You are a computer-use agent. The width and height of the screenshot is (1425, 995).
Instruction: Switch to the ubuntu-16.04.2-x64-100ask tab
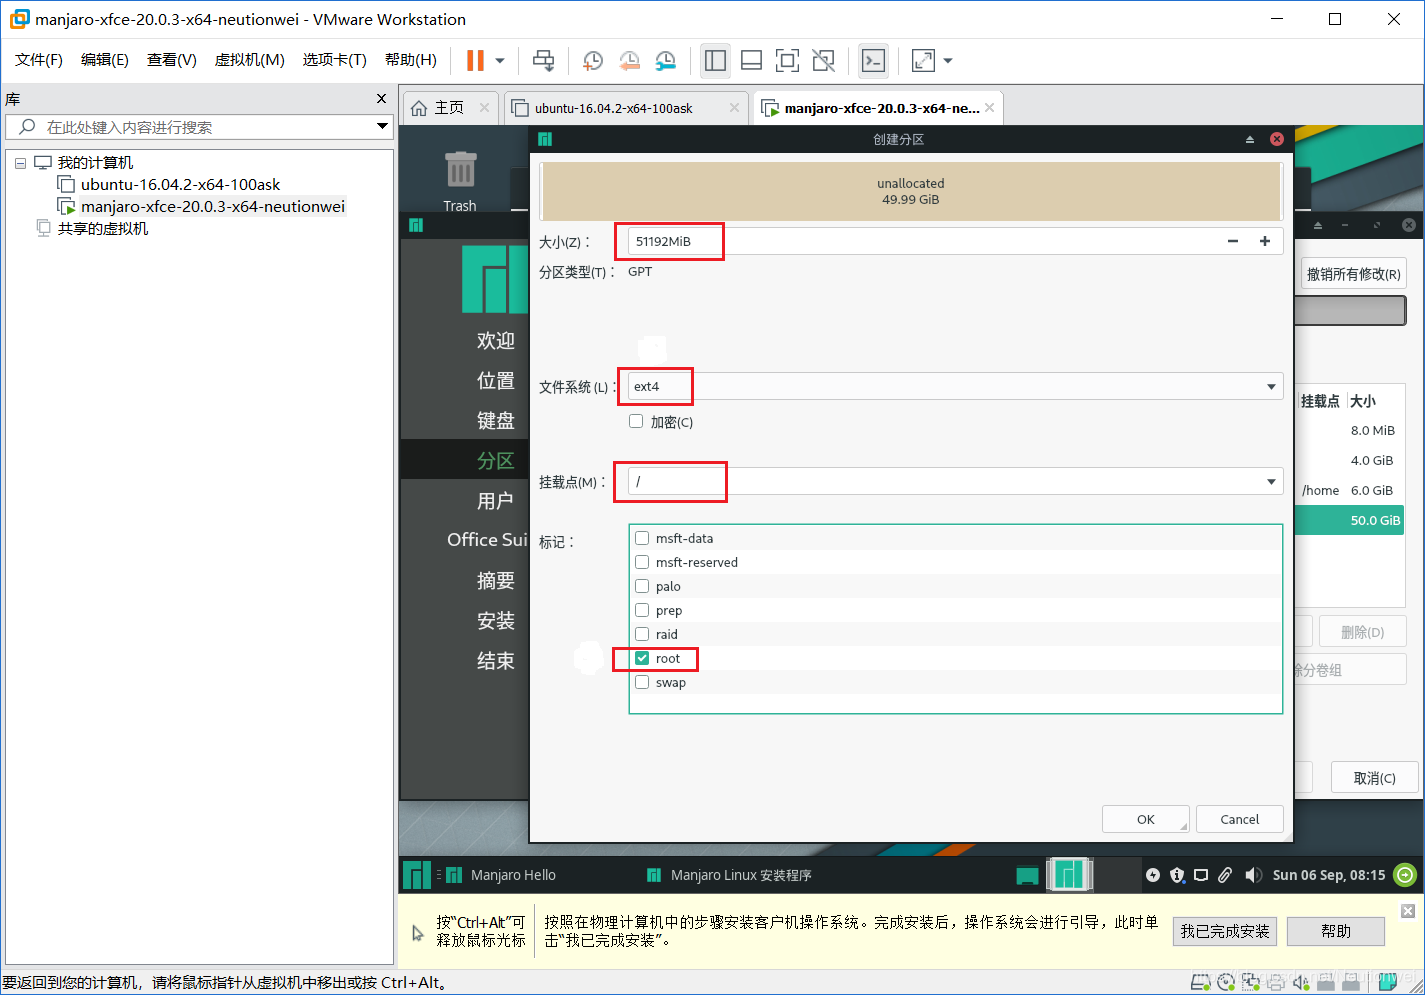pos(613,108)
